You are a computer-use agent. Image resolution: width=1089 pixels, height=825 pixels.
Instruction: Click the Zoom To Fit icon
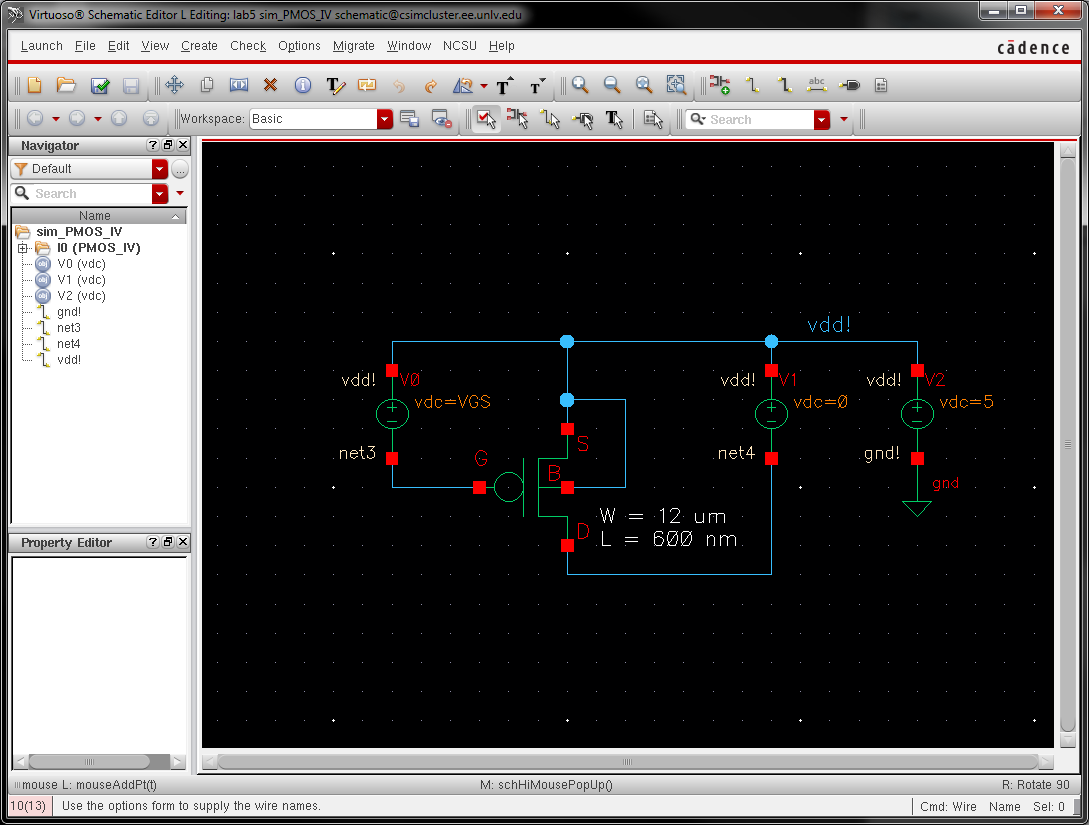[644, 86]
